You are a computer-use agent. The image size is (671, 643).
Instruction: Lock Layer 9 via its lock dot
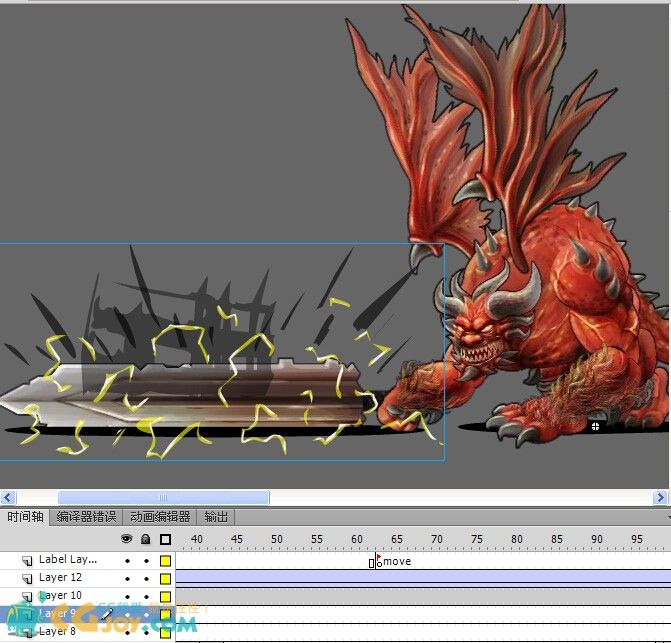(146, 614)
